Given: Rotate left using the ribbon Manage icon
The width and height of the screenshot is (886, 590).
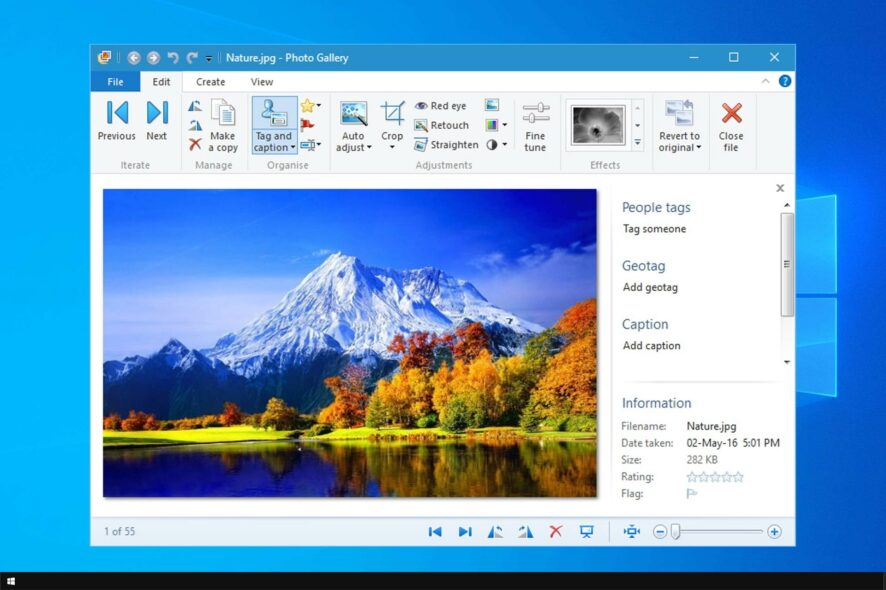Looking at the screenshot, I should click(195, 106).
